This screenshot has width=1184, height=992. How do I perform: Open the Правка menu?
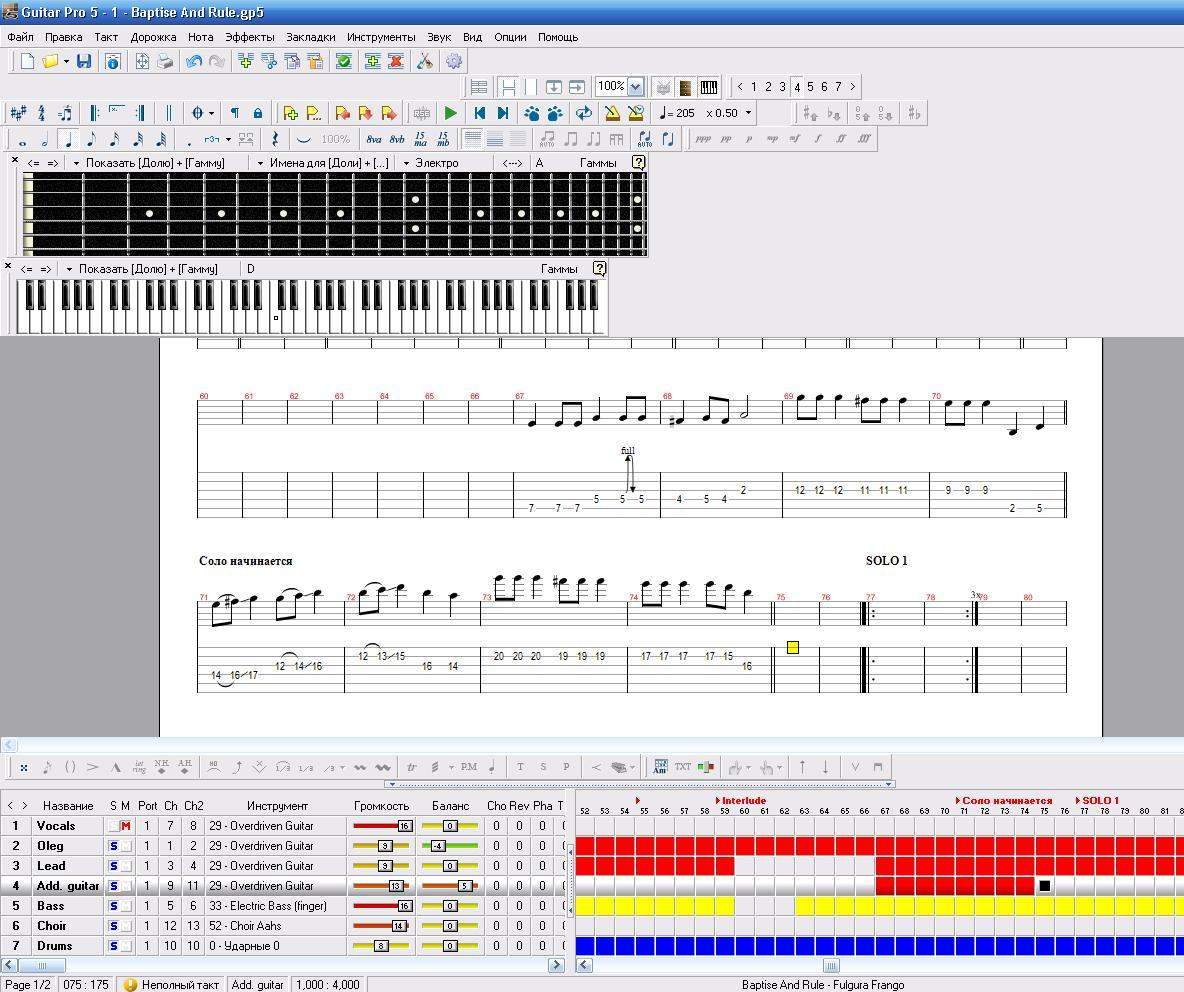click(x=63, y=37)
